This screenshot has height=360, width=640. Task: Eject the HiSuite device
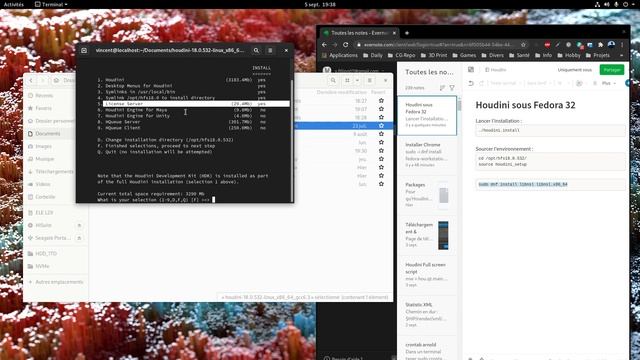79,225
